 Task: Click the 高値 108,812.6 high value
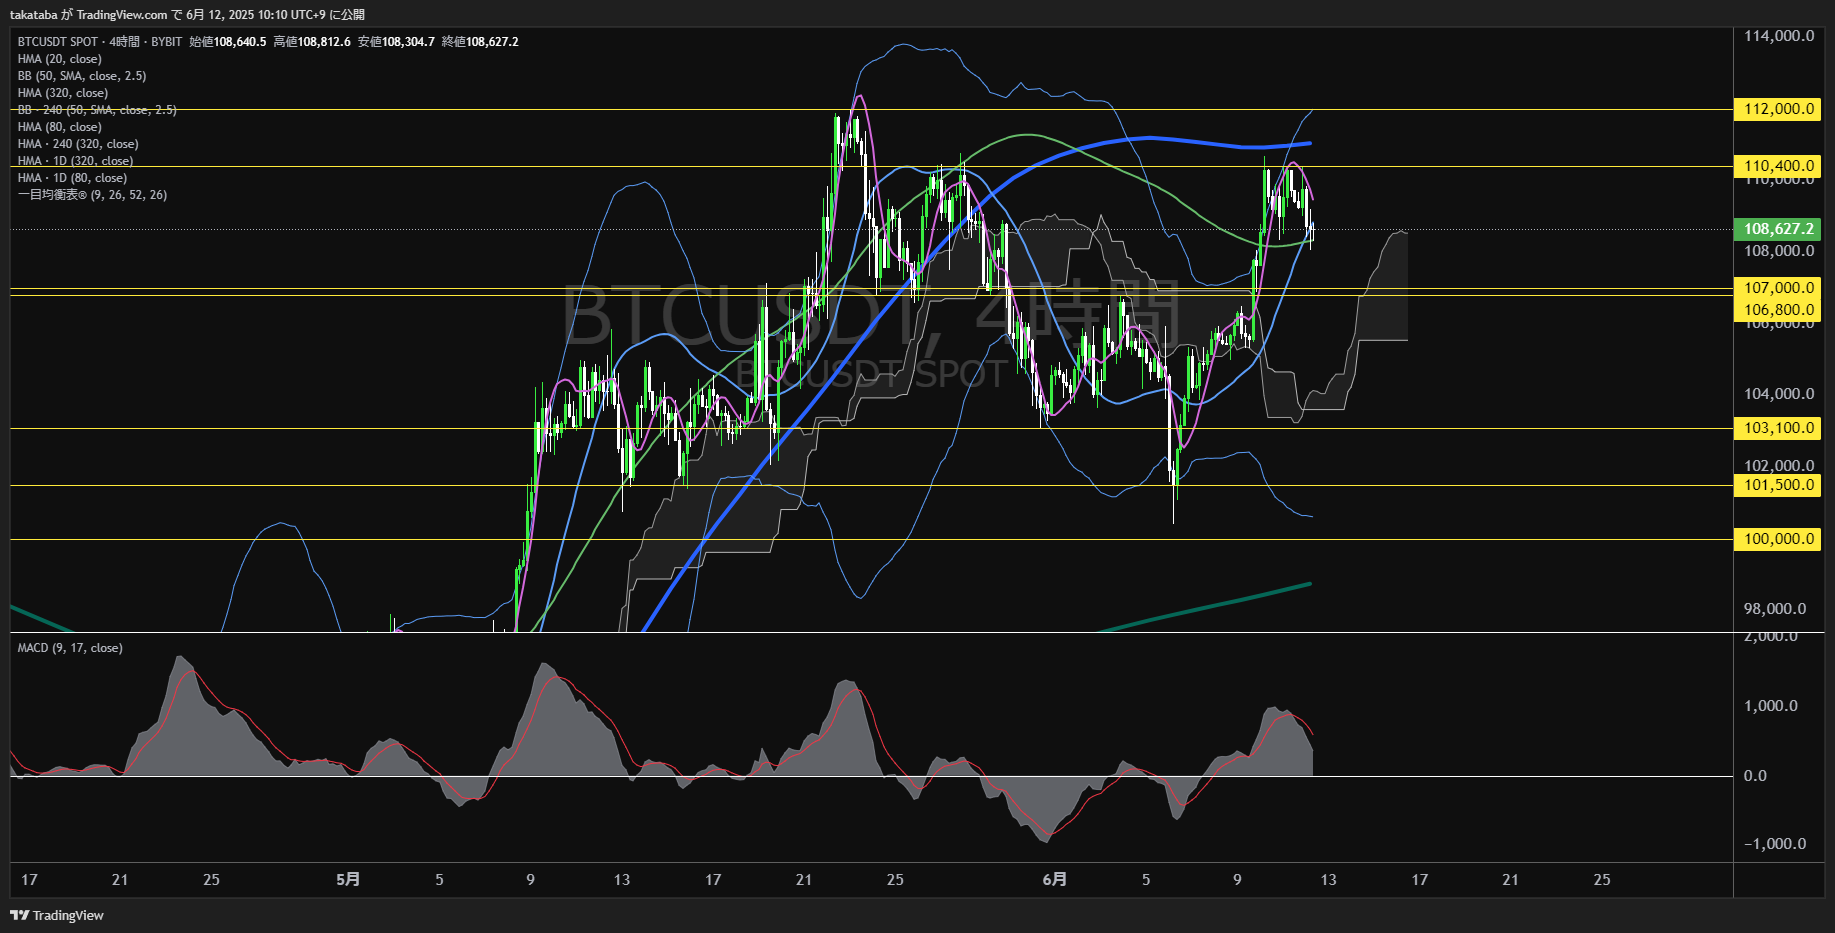[312, 42]
